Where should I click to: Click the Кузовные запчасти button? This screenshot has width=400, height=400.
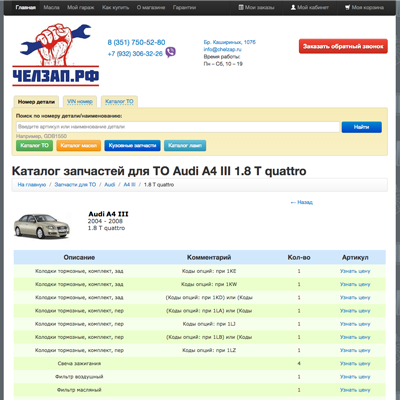pos(132,145)
